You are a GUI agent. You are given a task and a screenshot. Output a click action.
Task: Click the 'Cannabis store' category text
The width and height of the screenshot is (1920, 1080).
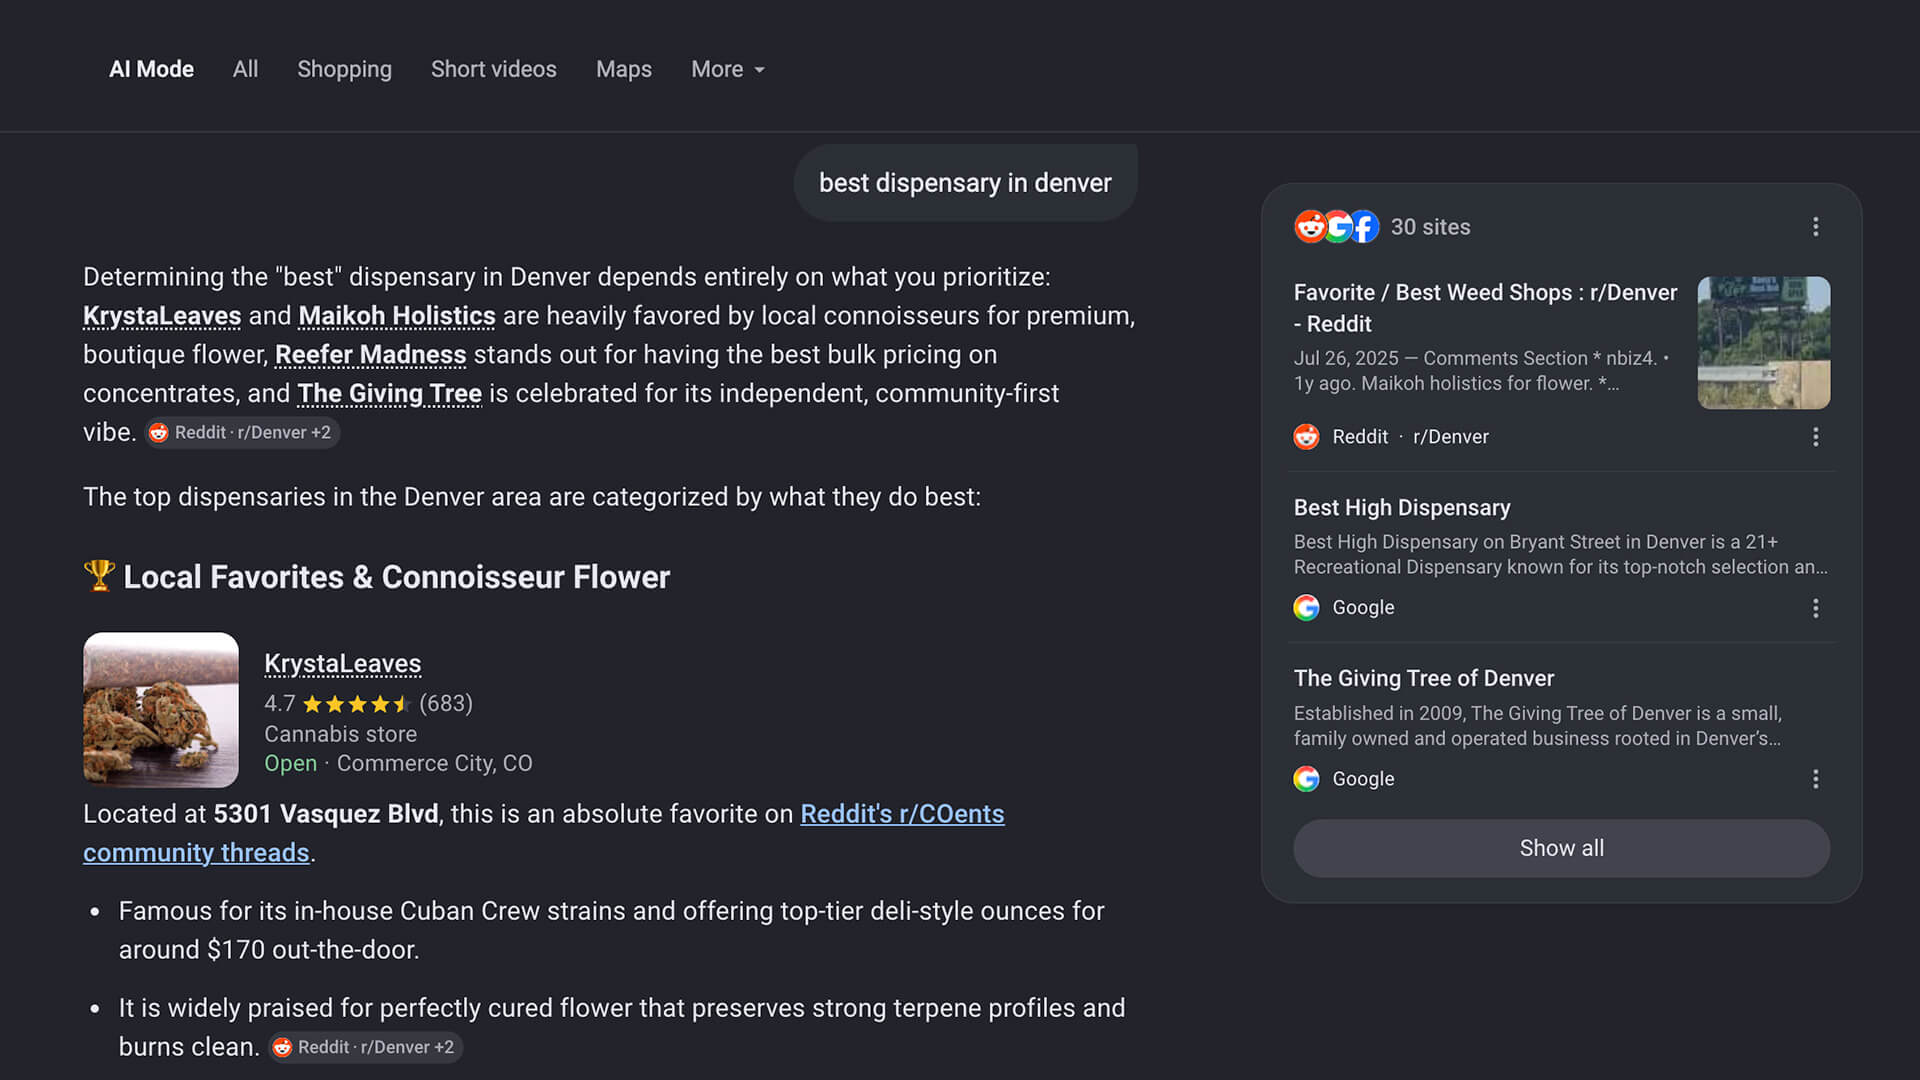coord(340,735)
